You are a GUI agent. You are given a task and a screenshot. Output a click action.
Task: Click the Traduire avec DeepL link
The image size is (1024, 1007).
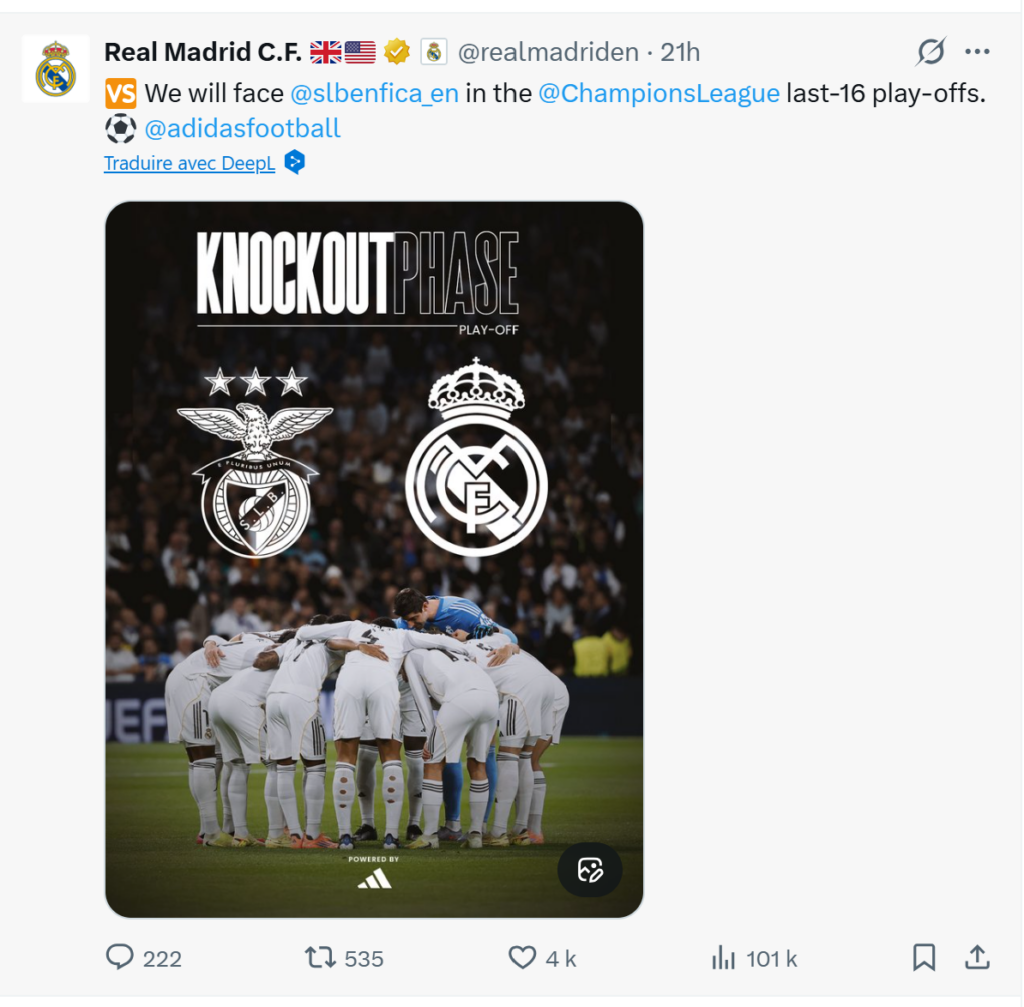(x=189, y=163)
